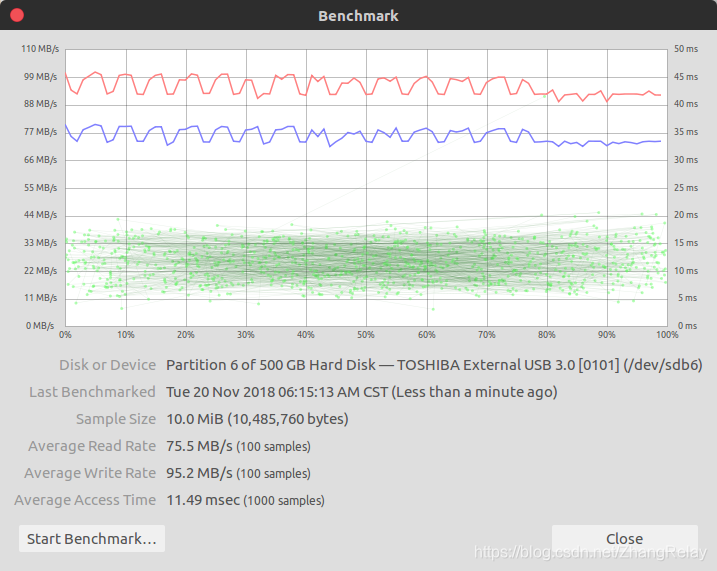The height and width of the screenshot is (571, 717).
Task: Click the 99 MB/s axis label
Action: (41, 76)
